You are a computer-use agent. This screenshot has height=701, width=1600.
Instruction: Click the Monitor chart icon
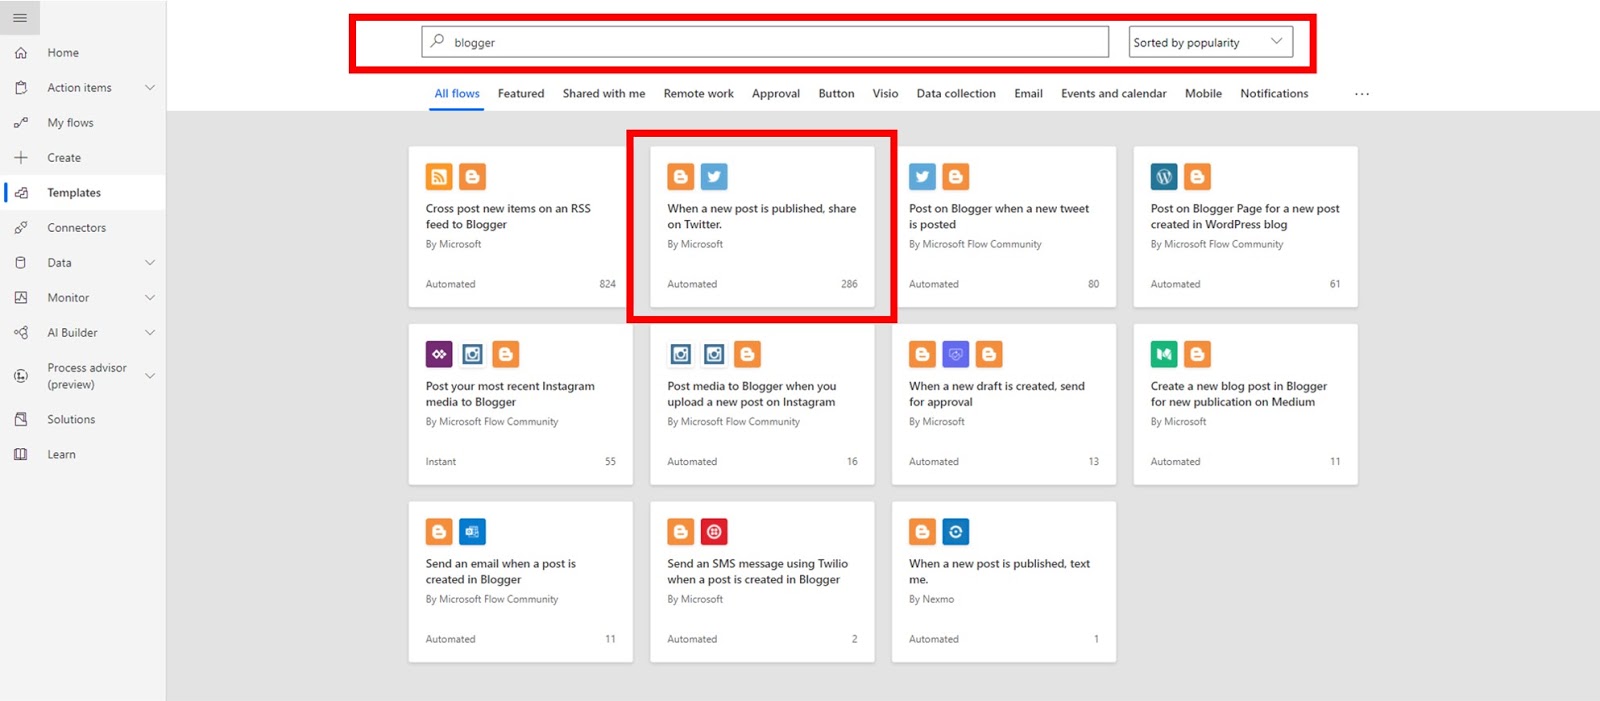click(x=21, y=298)
